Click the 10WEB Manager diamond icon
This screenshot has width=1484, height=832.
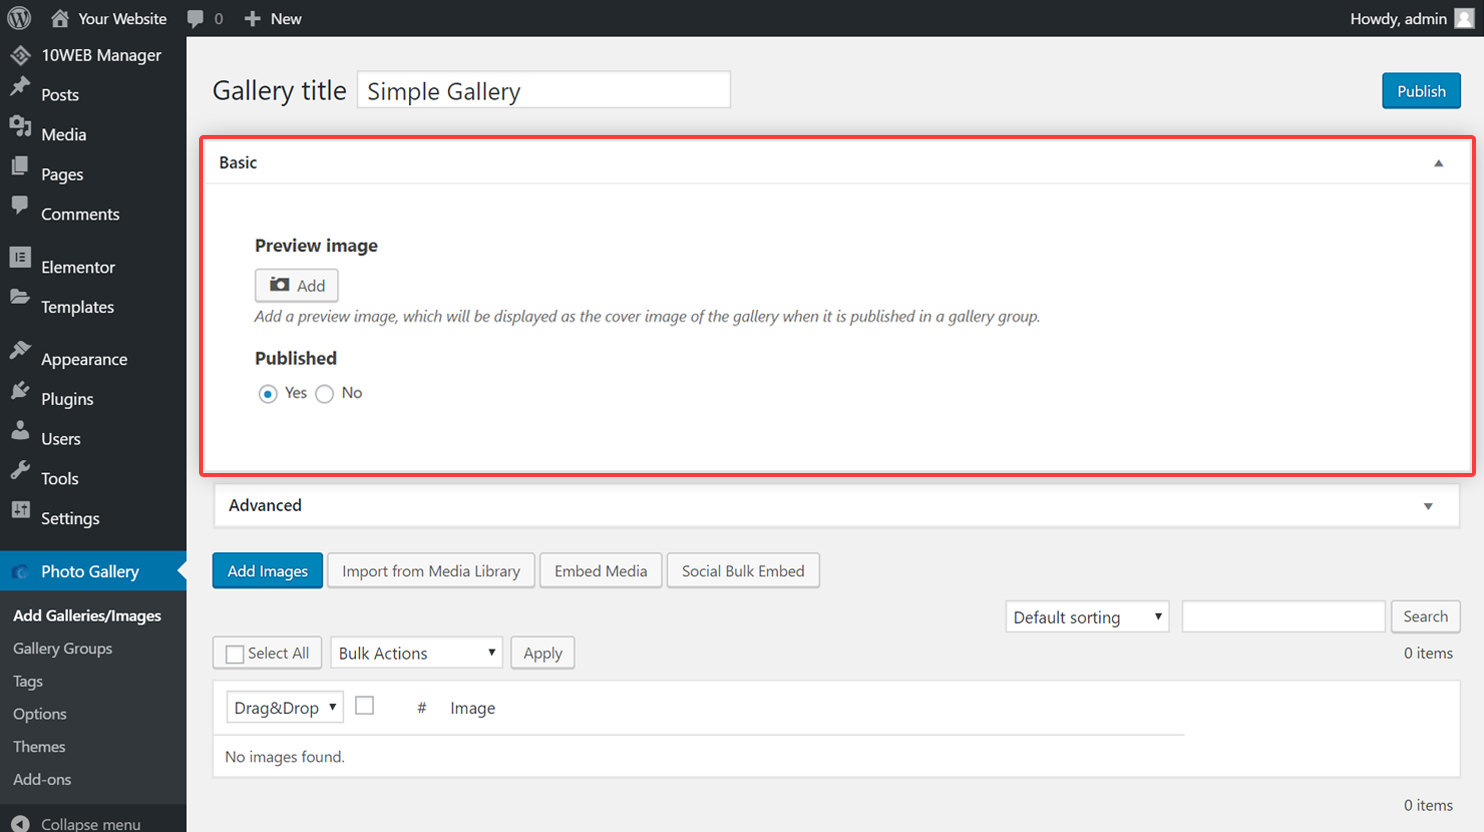[x=20, y=55]
